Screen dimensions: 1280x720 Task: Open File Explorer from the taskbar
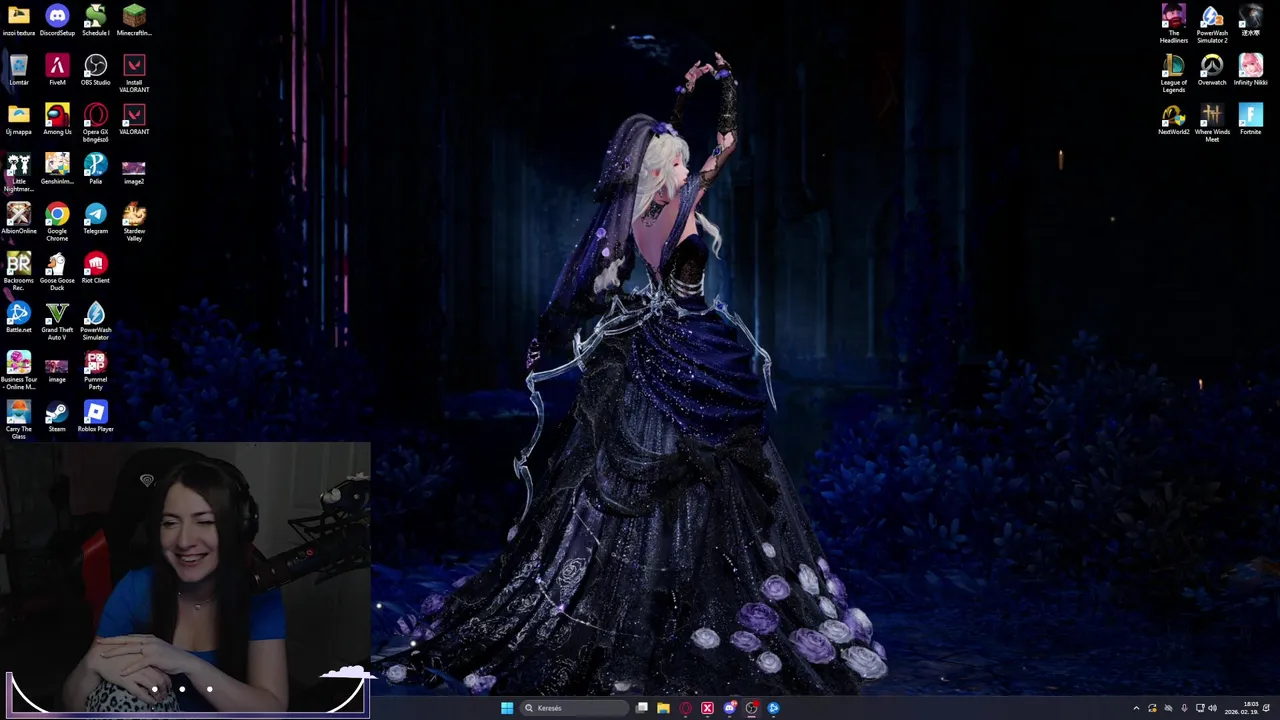pyautogui.click(x=663, y=708)
